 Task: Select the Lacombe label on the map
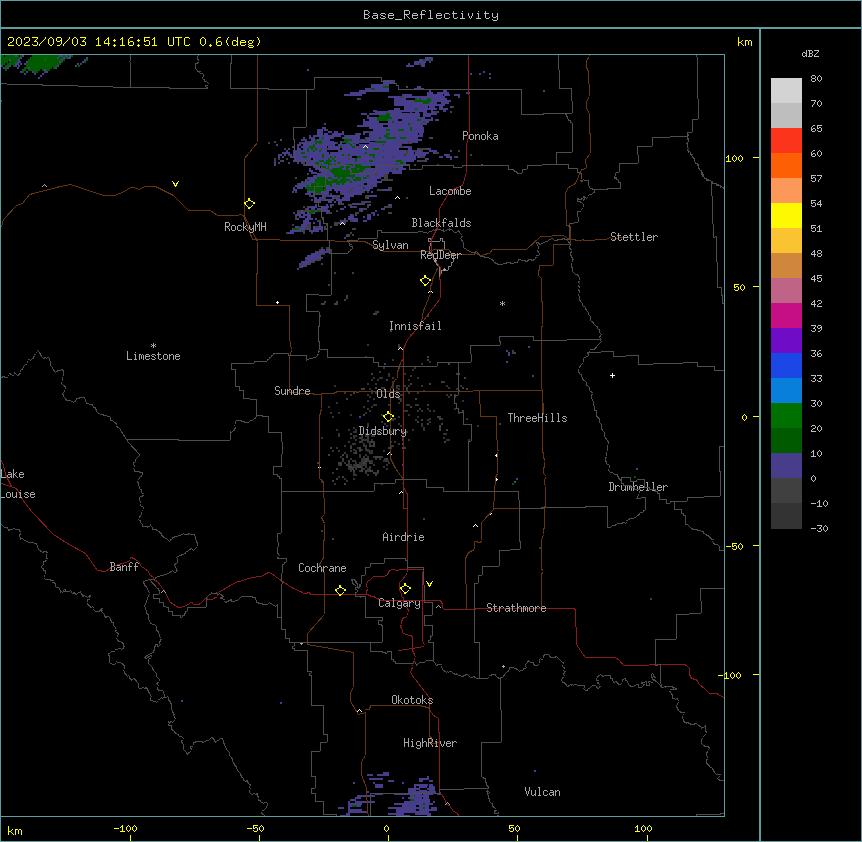click(450, 191)
